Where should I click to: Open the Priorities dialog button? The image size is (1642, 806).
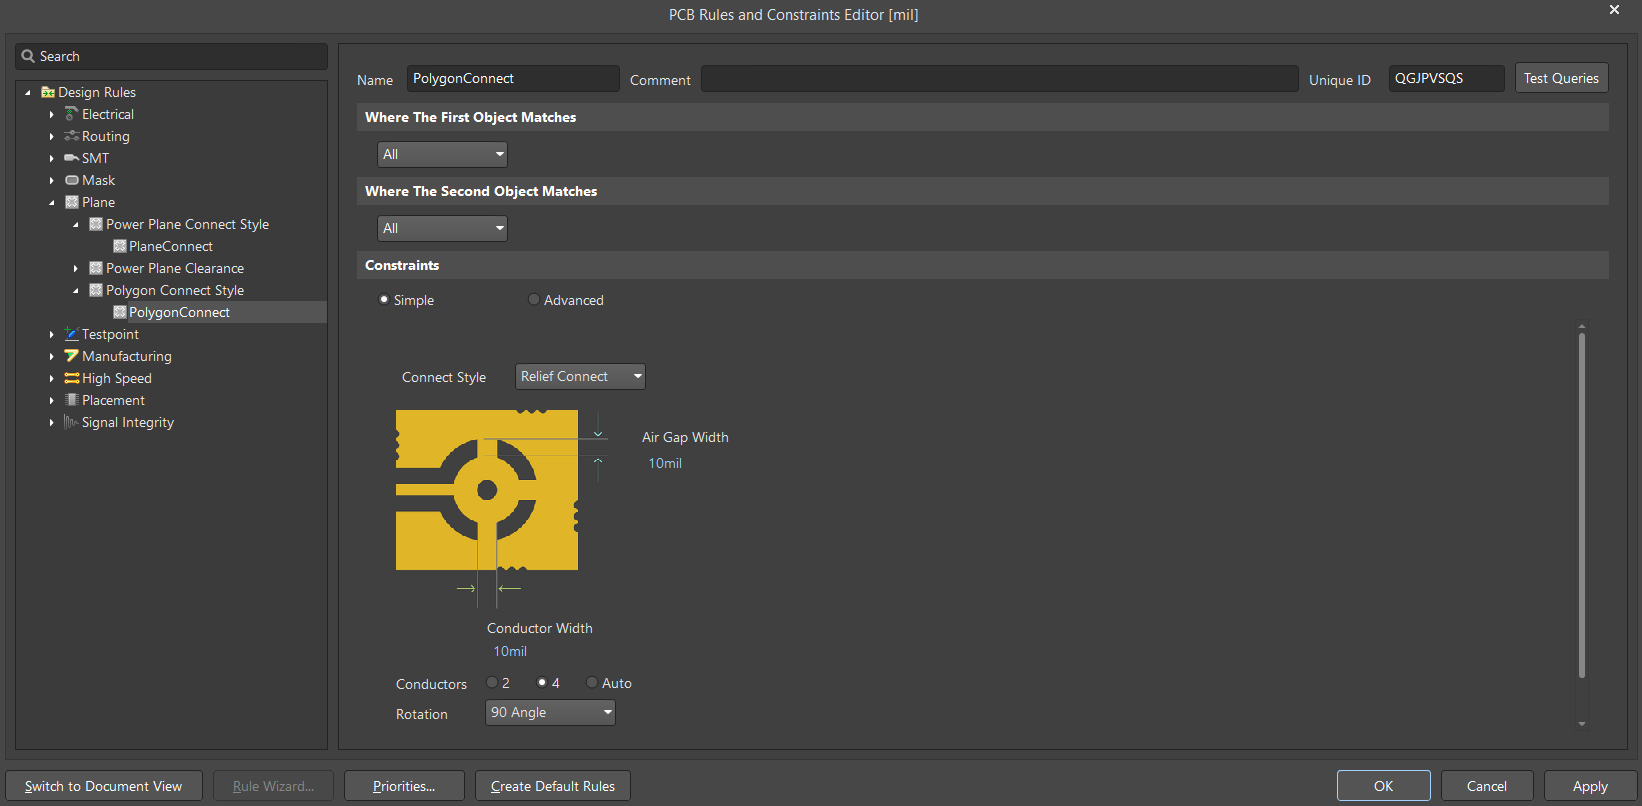[404, 786]
